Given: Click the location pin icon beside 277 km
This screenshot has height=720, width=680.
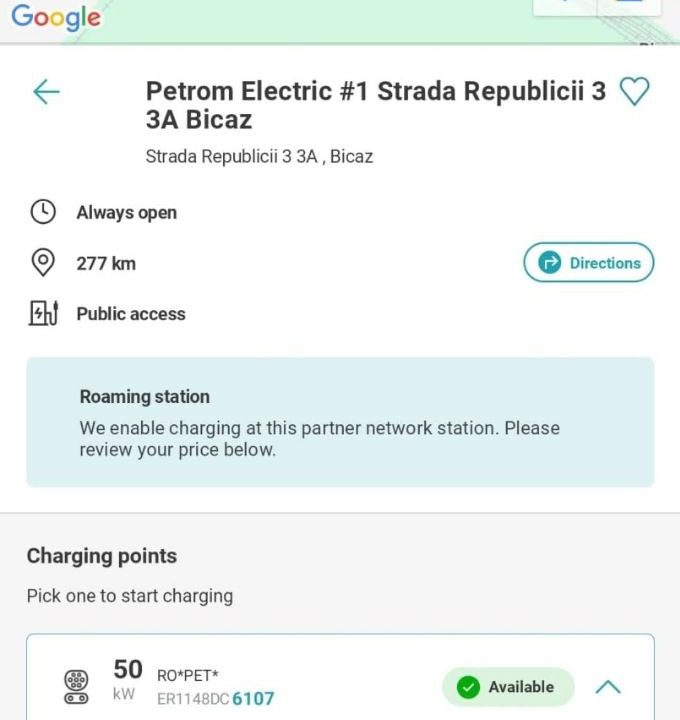Looking at the screenshot, I should tap(43, 263).
